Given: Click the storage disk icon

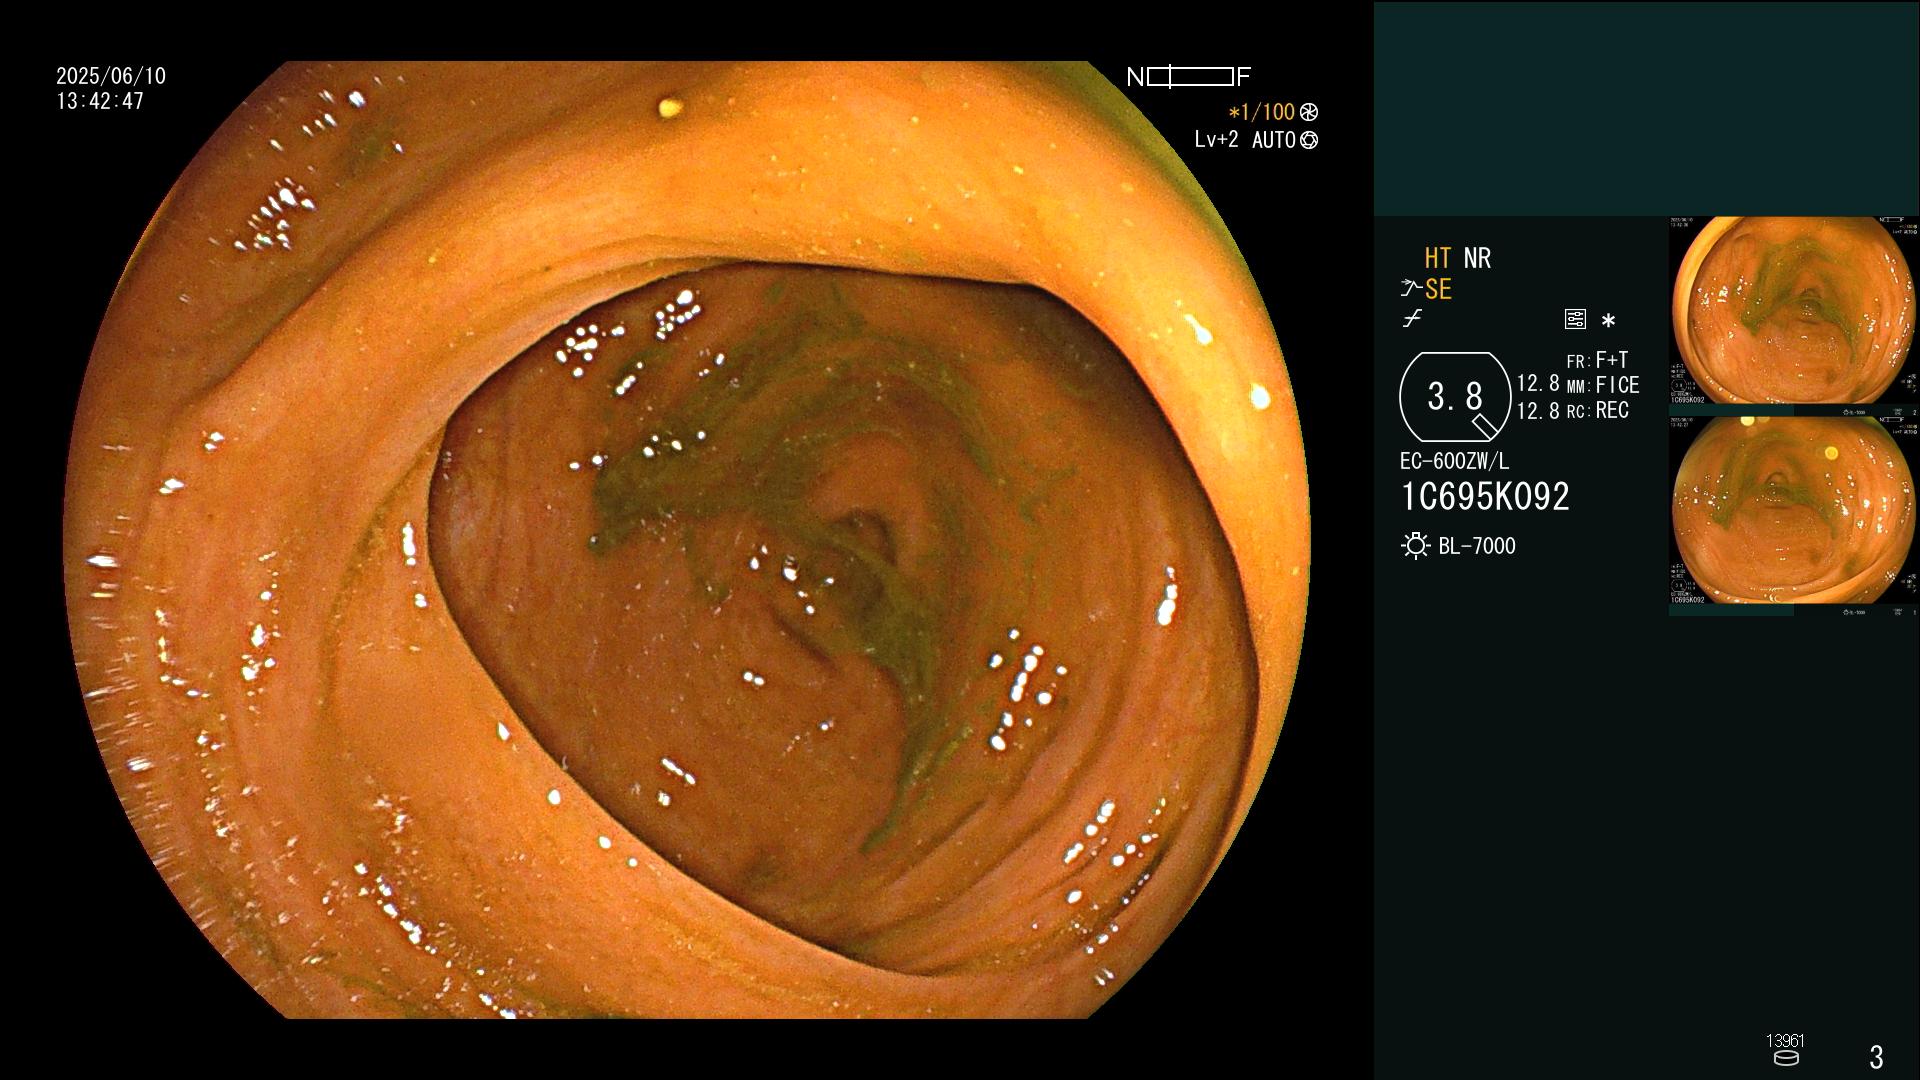Looking at the screenshot, I should click(x=1786, y=1058).
